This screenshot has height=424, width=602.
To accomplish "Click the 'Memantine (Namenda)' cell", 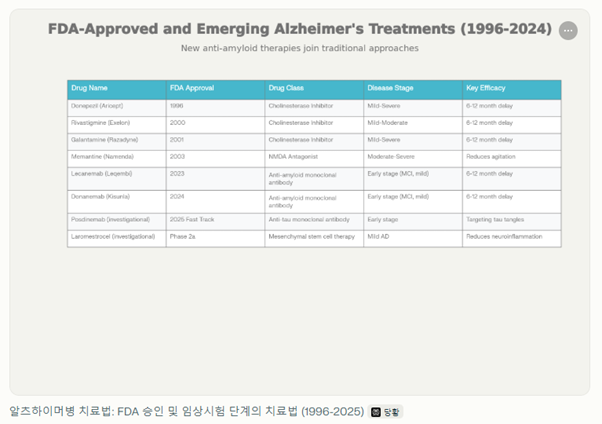I will coord(117,159).
